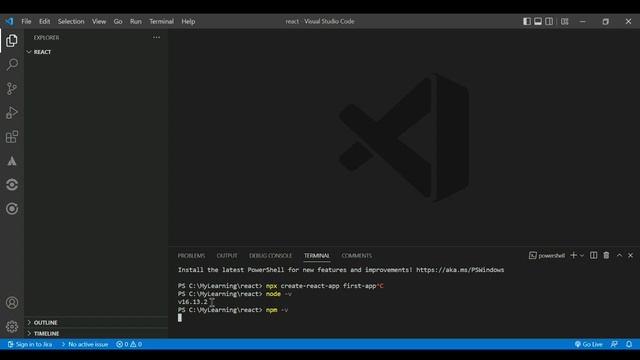Switch to the OUTPUT tab

click(x=227, y=256)
